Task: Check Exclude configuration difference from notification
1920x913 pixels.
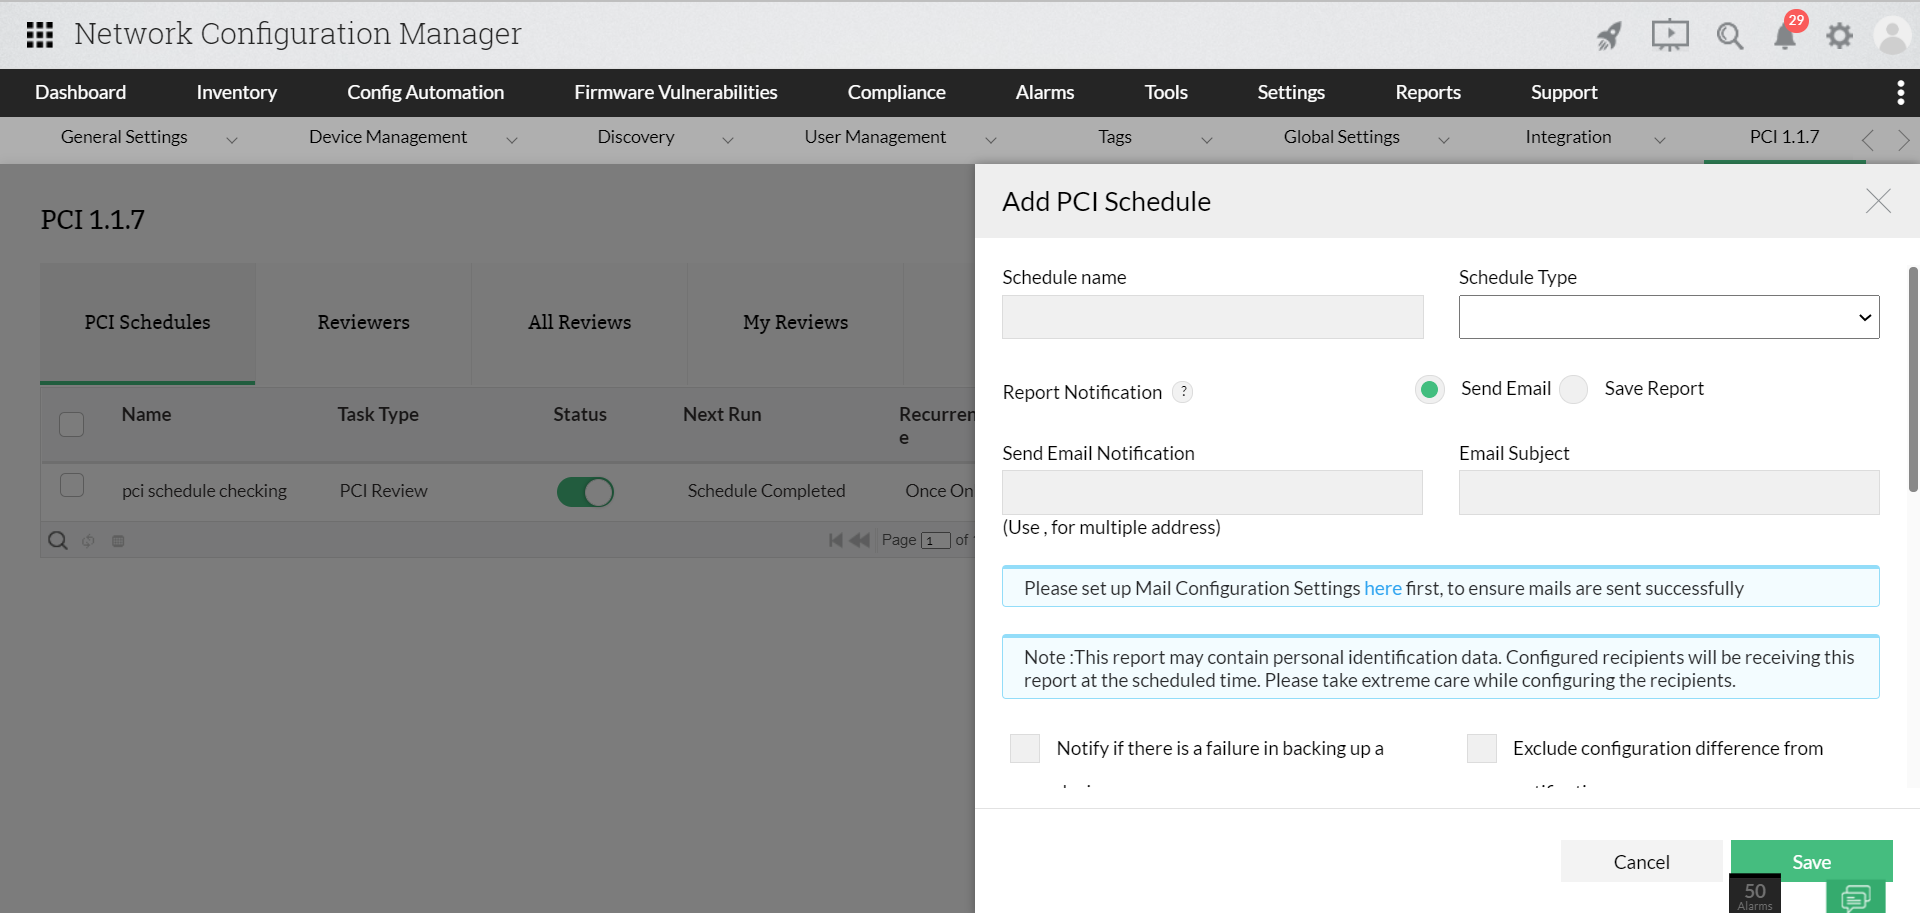Action: 1481,748
